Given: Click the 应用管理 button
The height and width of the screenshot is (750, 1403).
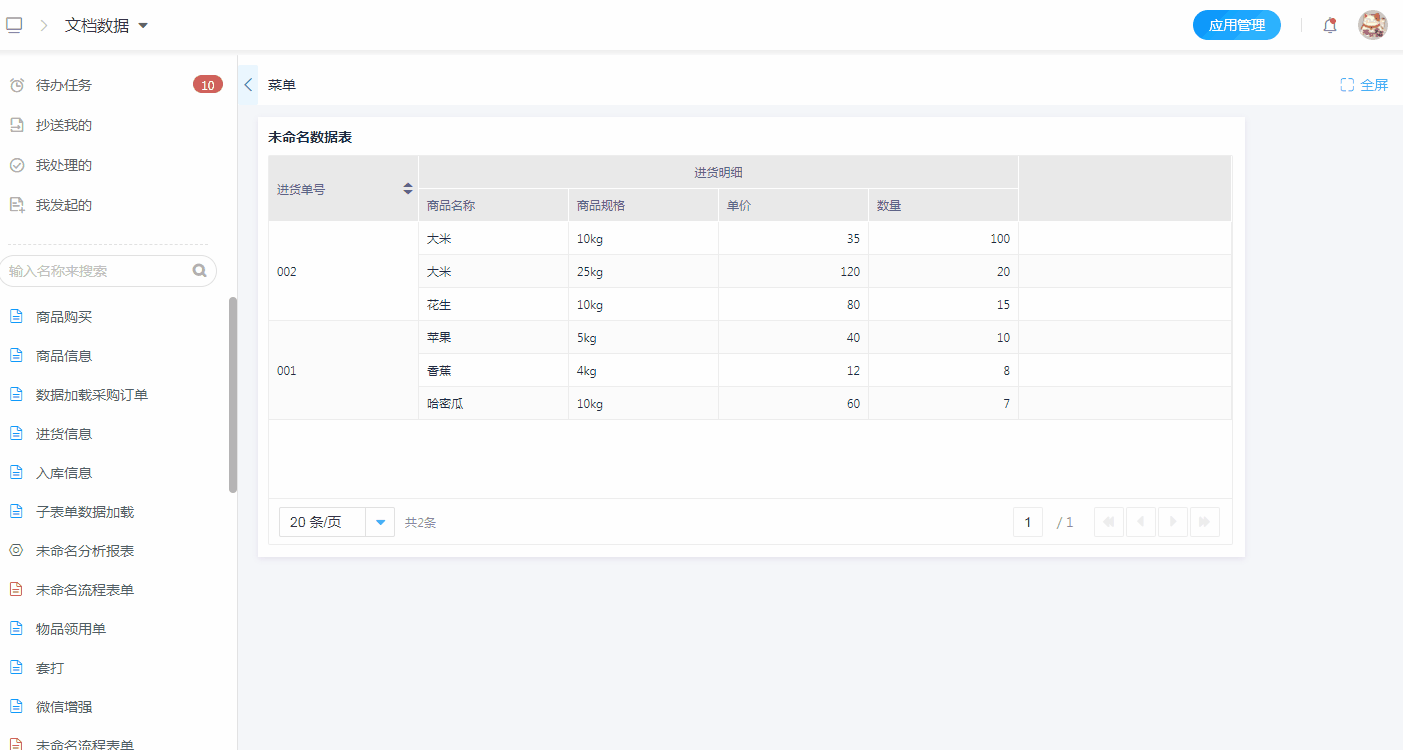Looking at the screenshot, I should [1236, 26].
